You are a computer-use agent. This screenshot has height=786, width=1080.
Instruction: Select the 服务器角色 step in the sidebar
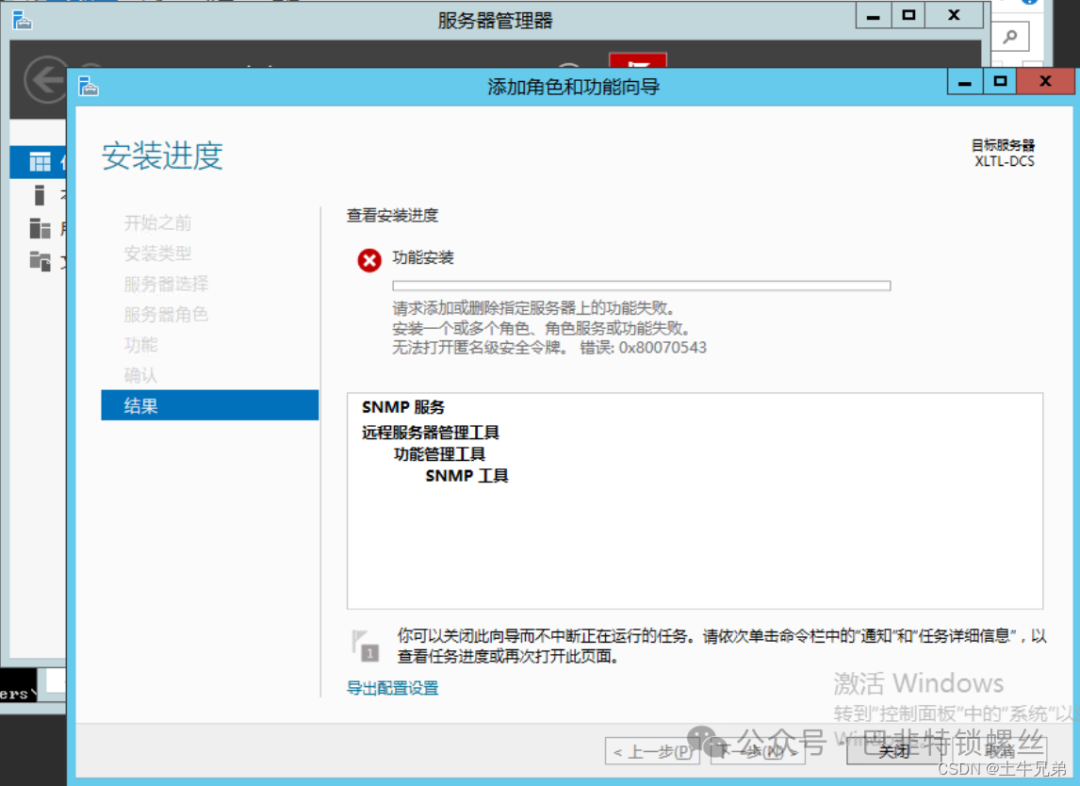166,314
